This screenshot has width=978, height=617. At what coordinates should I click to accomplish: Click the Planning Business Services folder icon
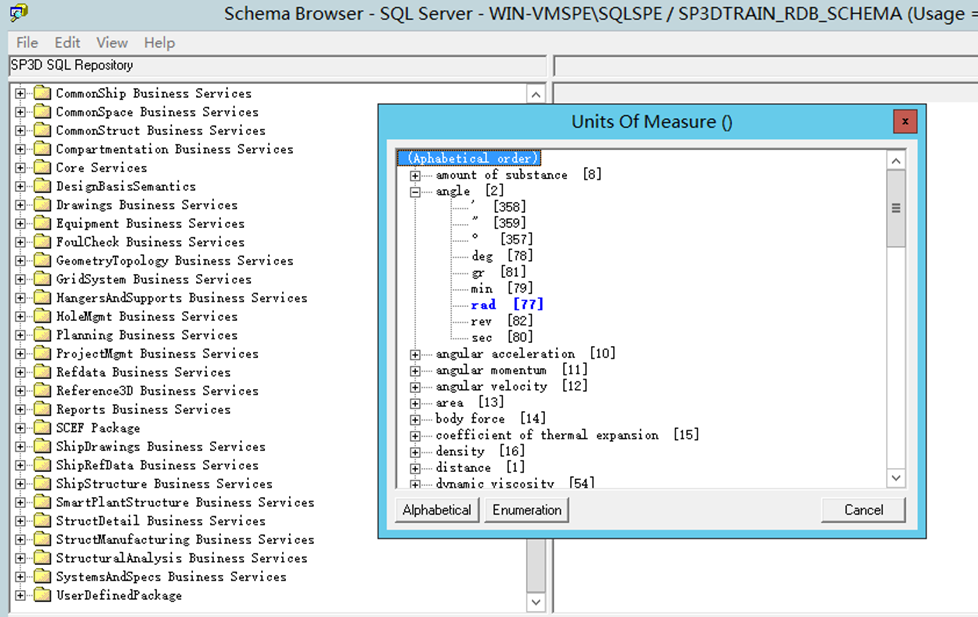coord(42,335)
